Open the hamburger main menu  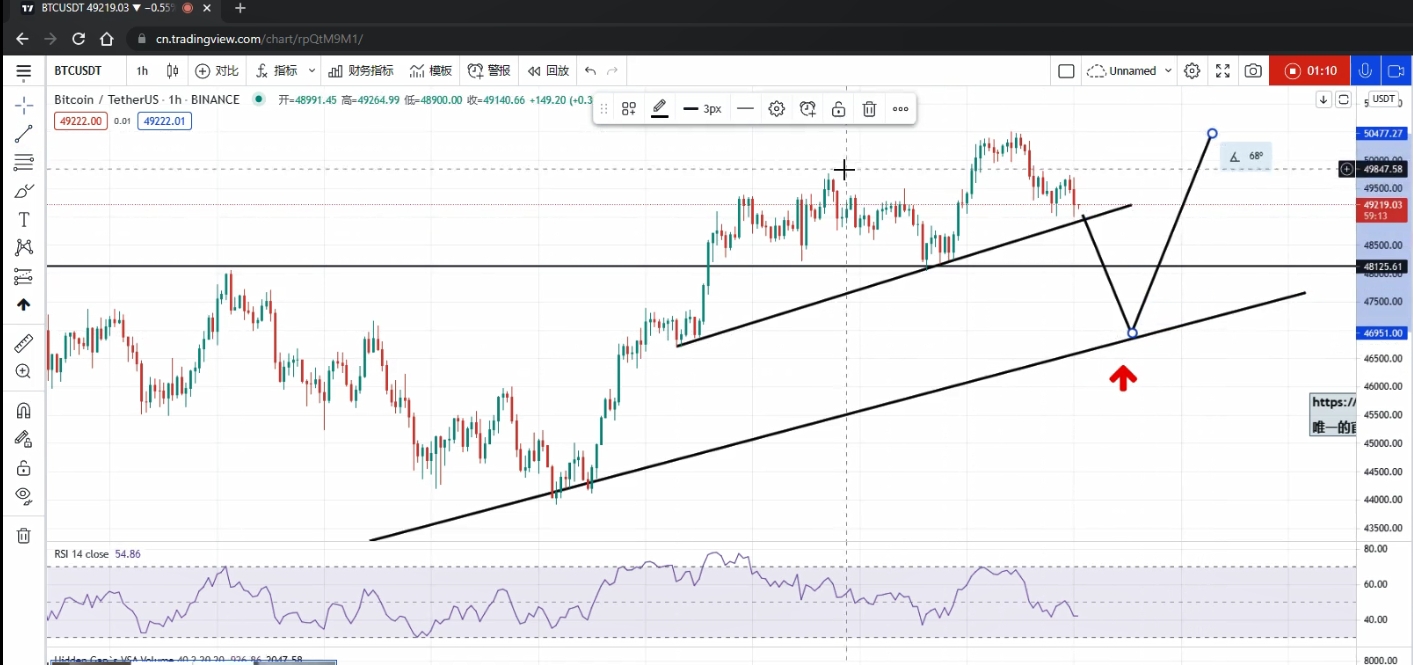tap(23, 71)
